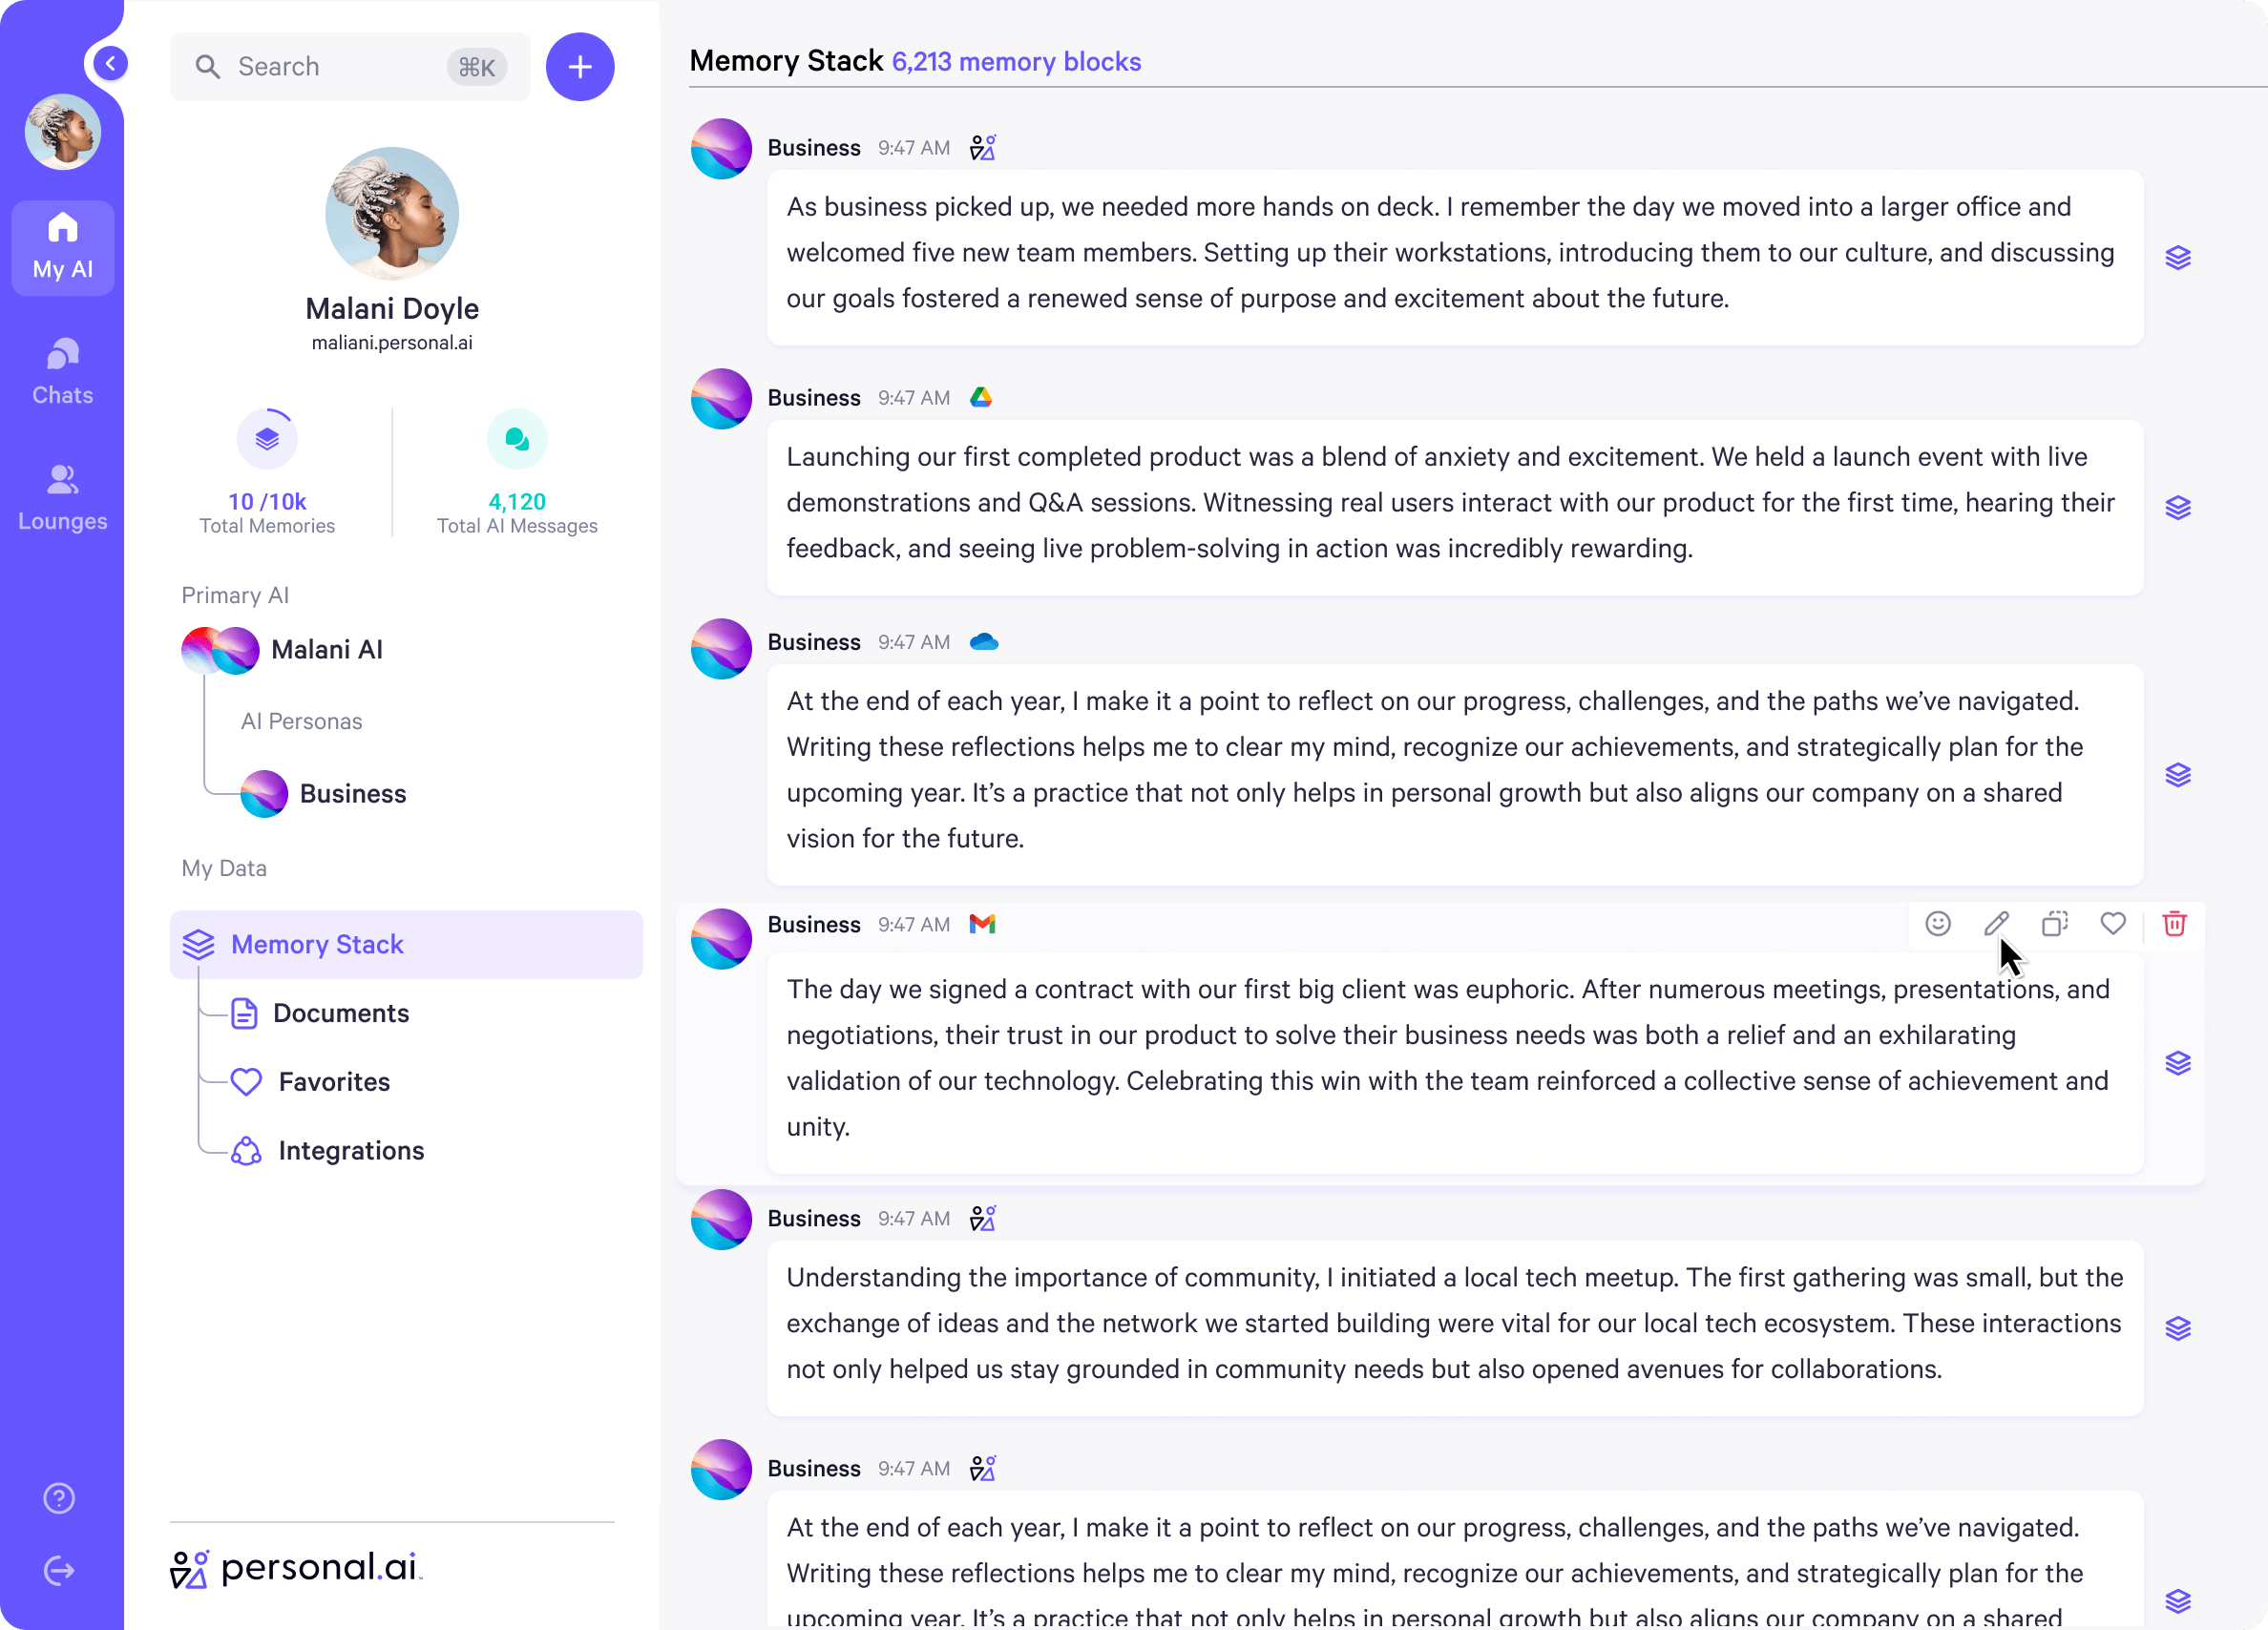Open Documents under Memory Stack
Viewport: 2268px width, 1630px height.
click(340, 1013)
